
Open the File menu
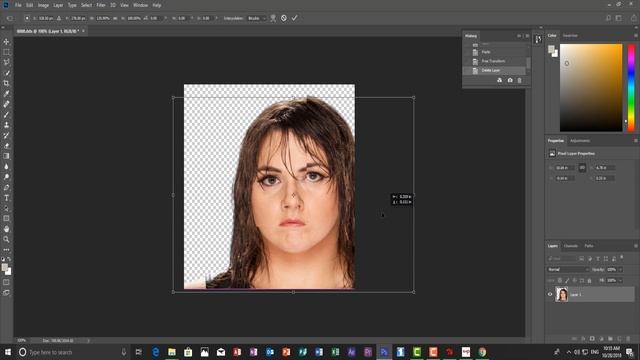point(18,5)
